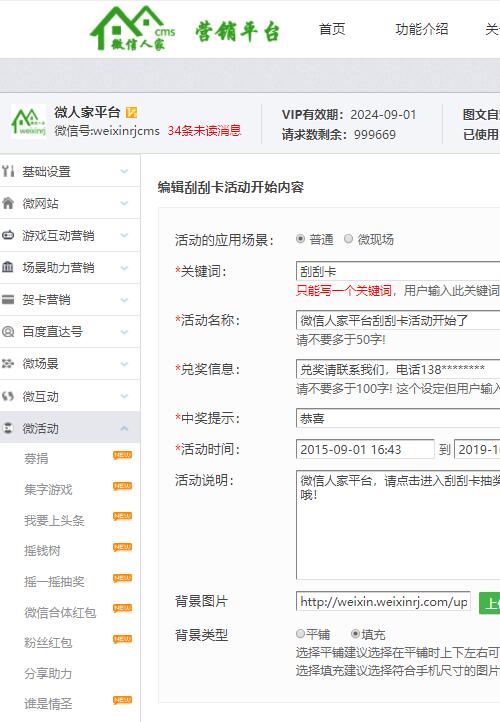Expand the 微互动 chevron
The height and width of the screenshot is (722, 500).
tap(124, 396)
